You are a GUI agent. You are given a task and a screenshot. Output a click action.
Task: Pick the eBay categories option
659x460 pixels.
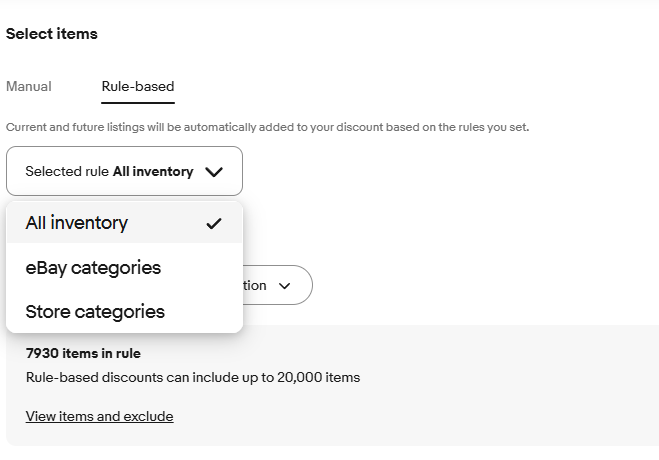[x=93, y=268]
